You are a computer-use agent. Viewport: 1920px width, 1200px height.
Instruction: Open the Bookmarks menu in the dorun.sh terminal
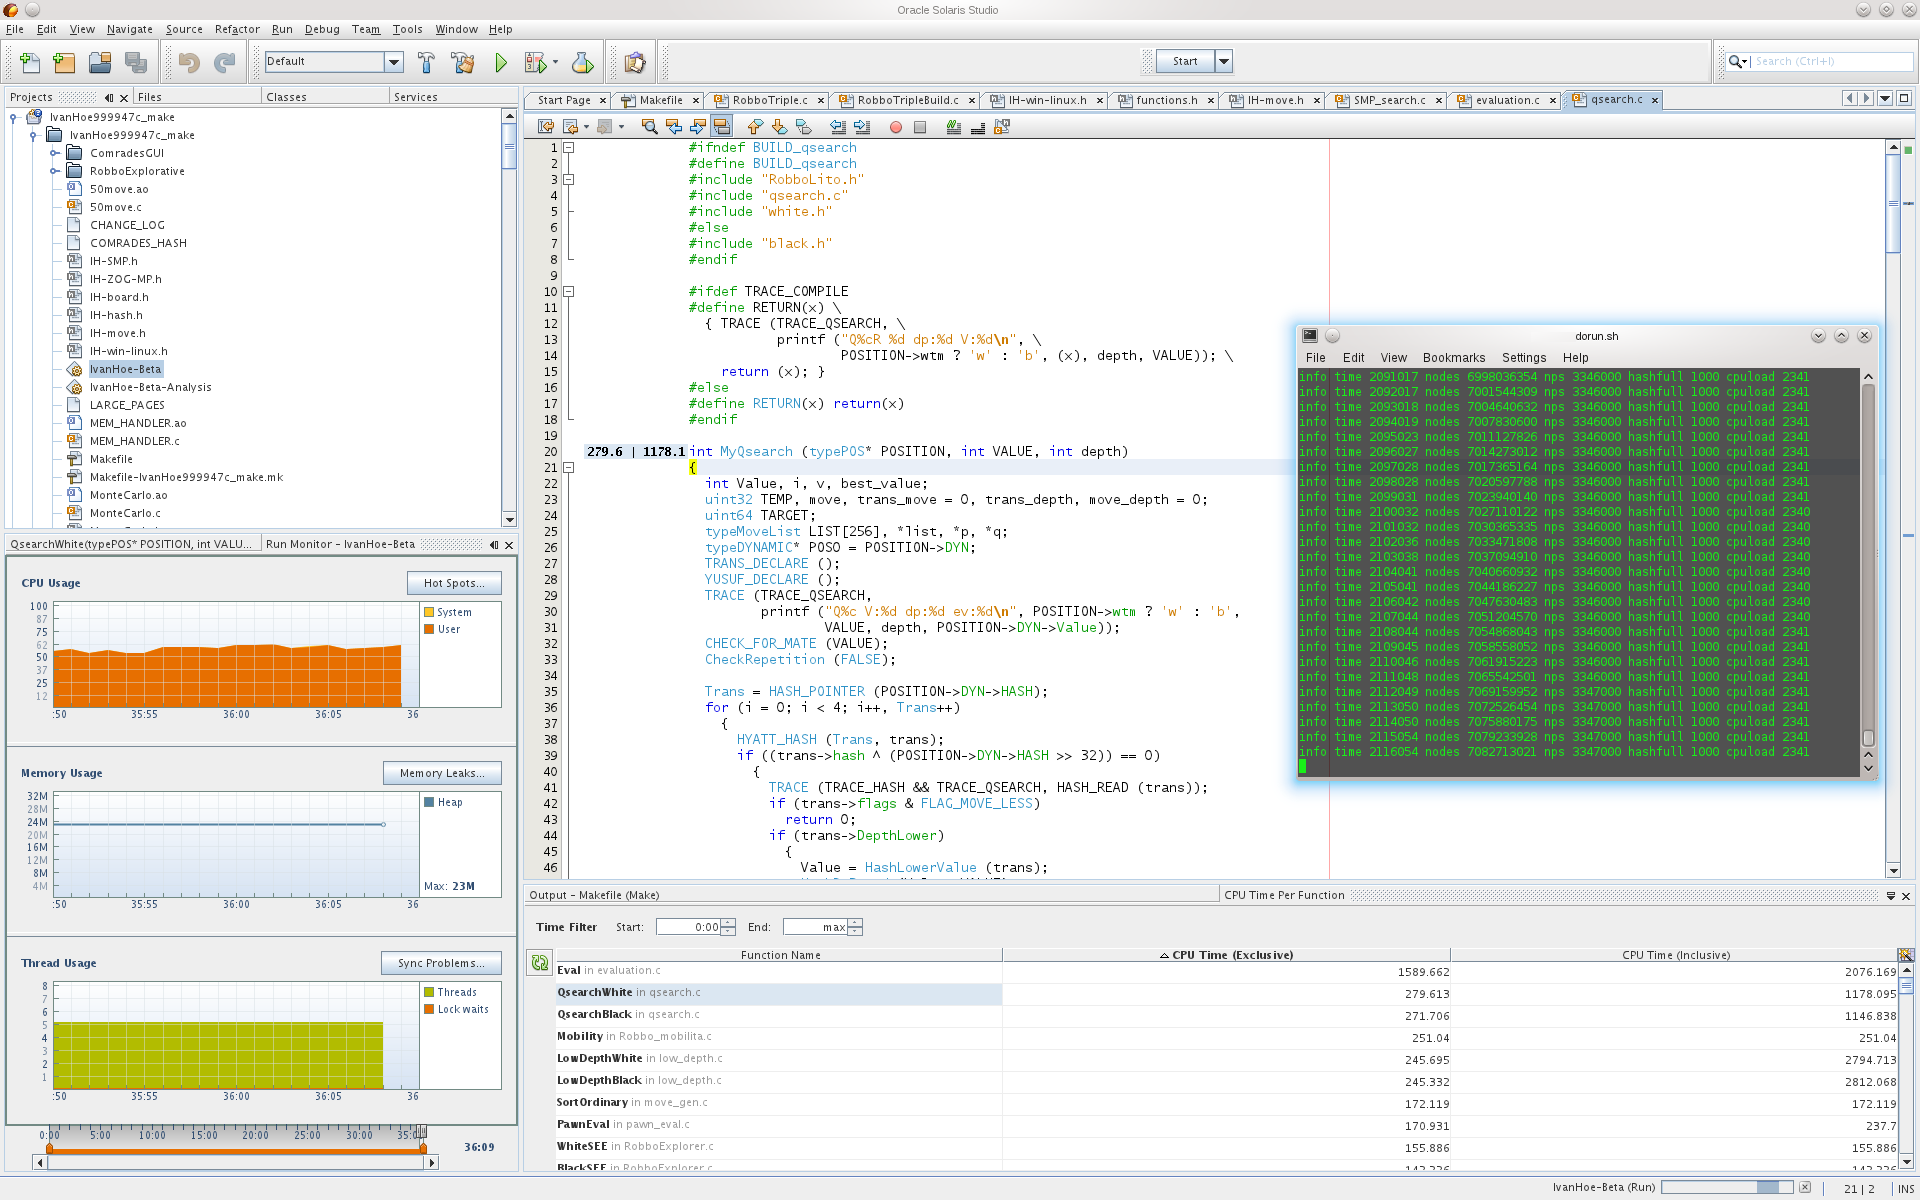point(1453,358)
